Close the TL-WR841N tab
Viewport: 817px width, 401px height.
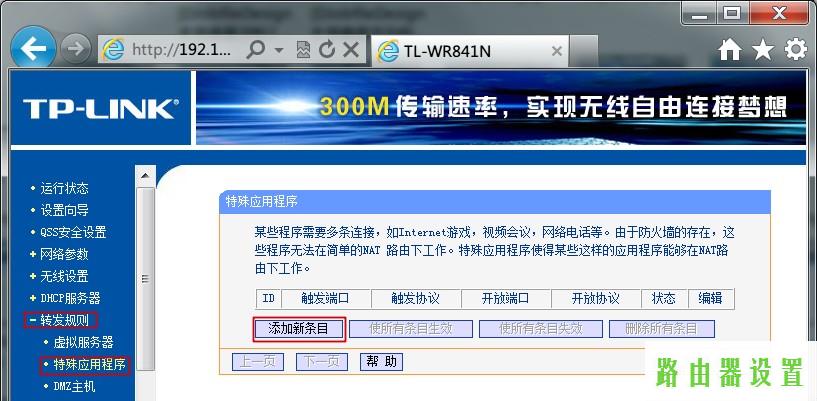[556, 51]
